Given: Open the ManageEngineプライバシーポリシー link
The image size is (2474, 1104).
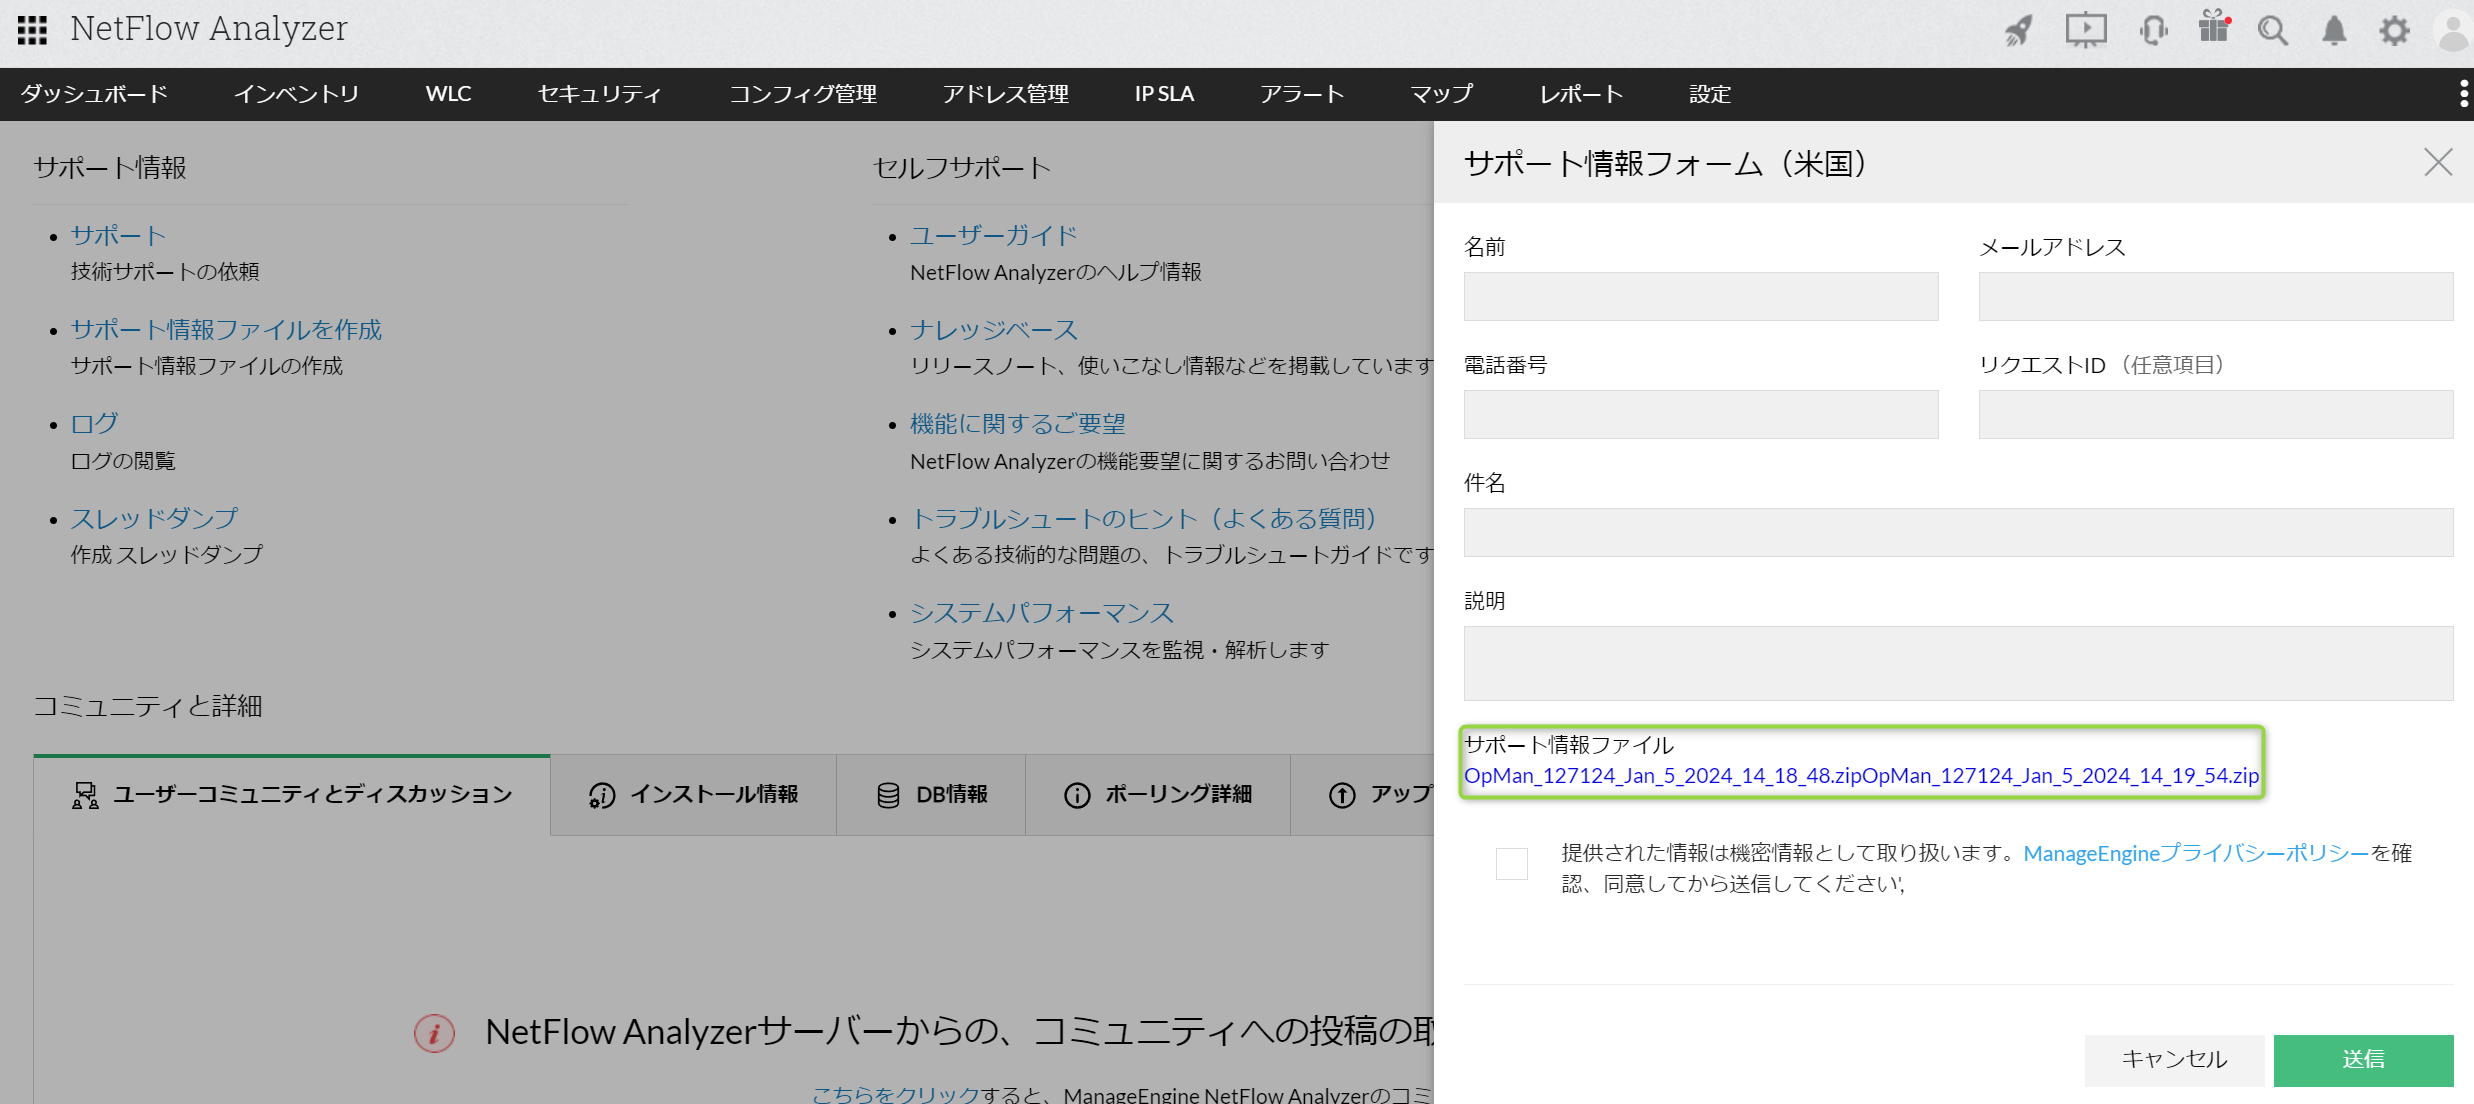Looking at the screenshot, I should (x=2196, y=853).
